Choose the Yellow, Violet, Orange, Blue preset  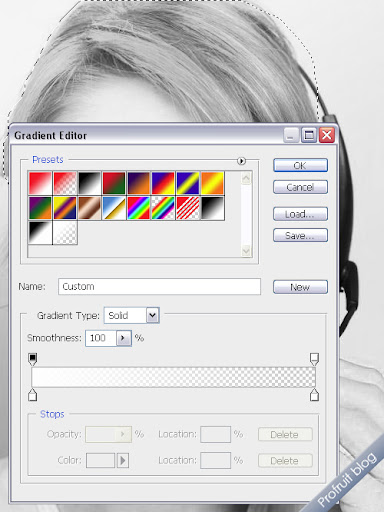[65, 208]
